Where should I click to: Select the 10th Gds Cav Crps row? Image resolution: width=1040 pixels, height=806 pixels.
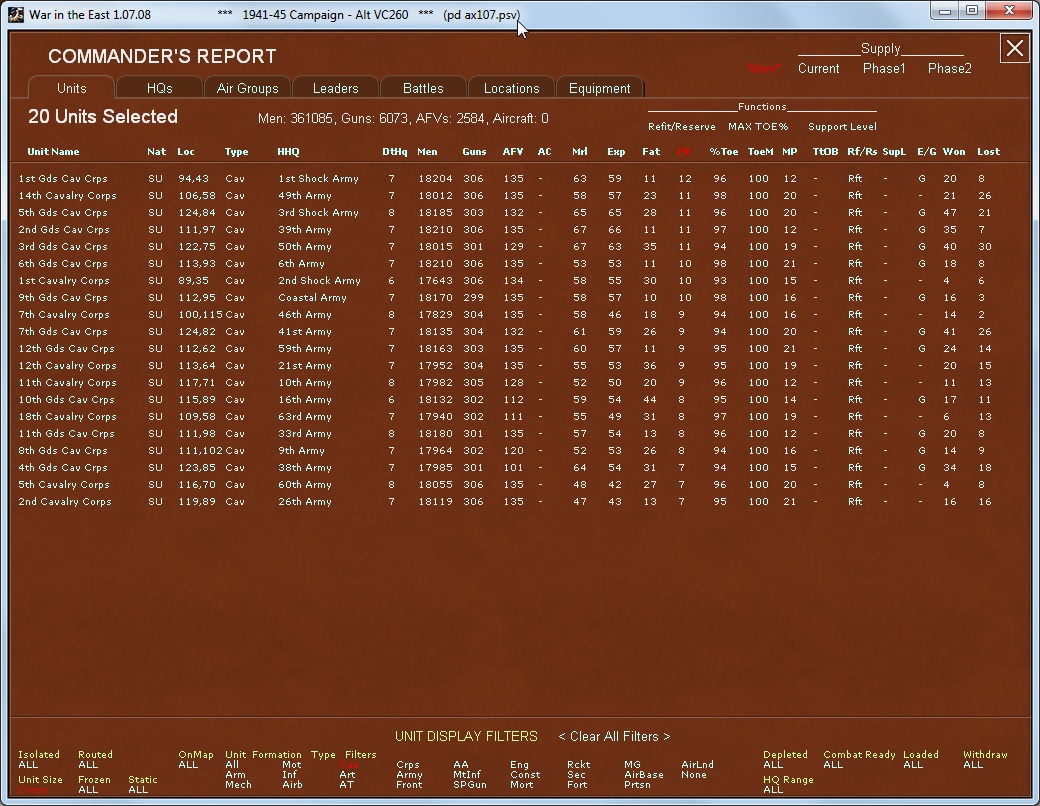click(509, 399)
